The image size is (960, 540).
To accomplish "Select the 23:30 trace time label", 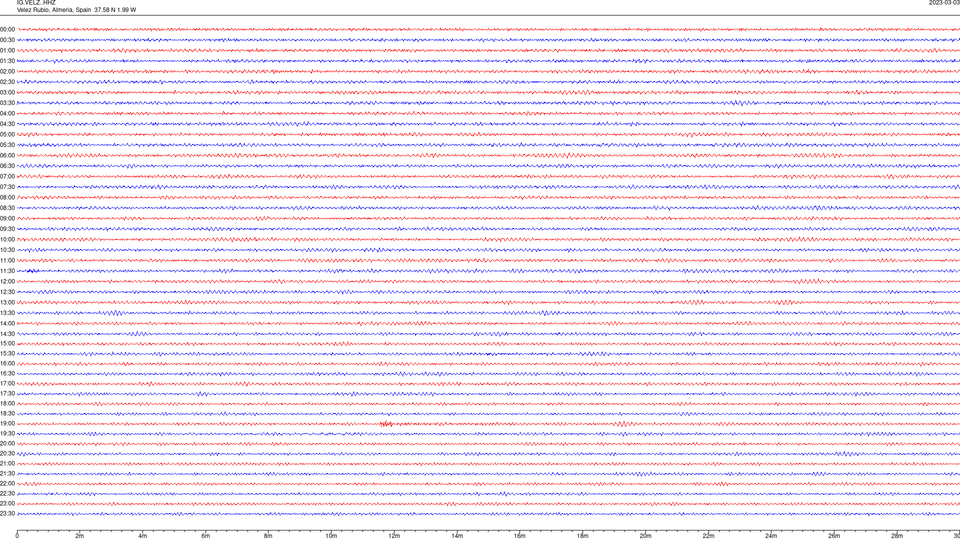I will pos(7,514).
